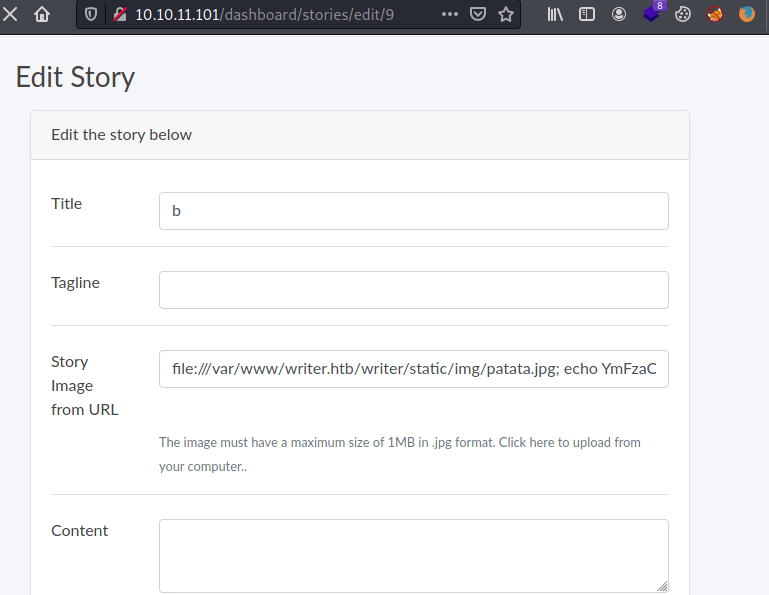This screenshot has width=769, height=595.
Task: Click the Tagline label
Action: pyautogui.click(x=76, y=283)
